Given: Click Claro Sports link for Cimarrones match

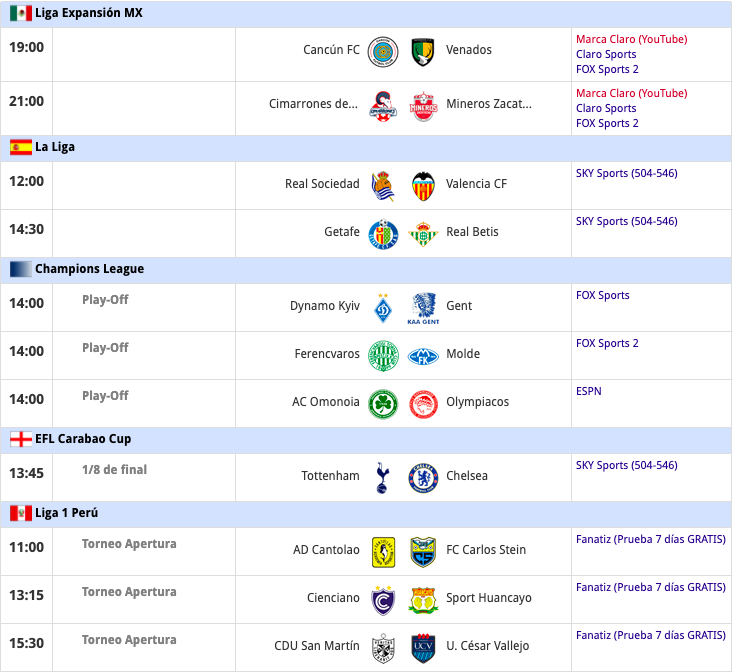Looking at the screenshot, I should 606,108.
